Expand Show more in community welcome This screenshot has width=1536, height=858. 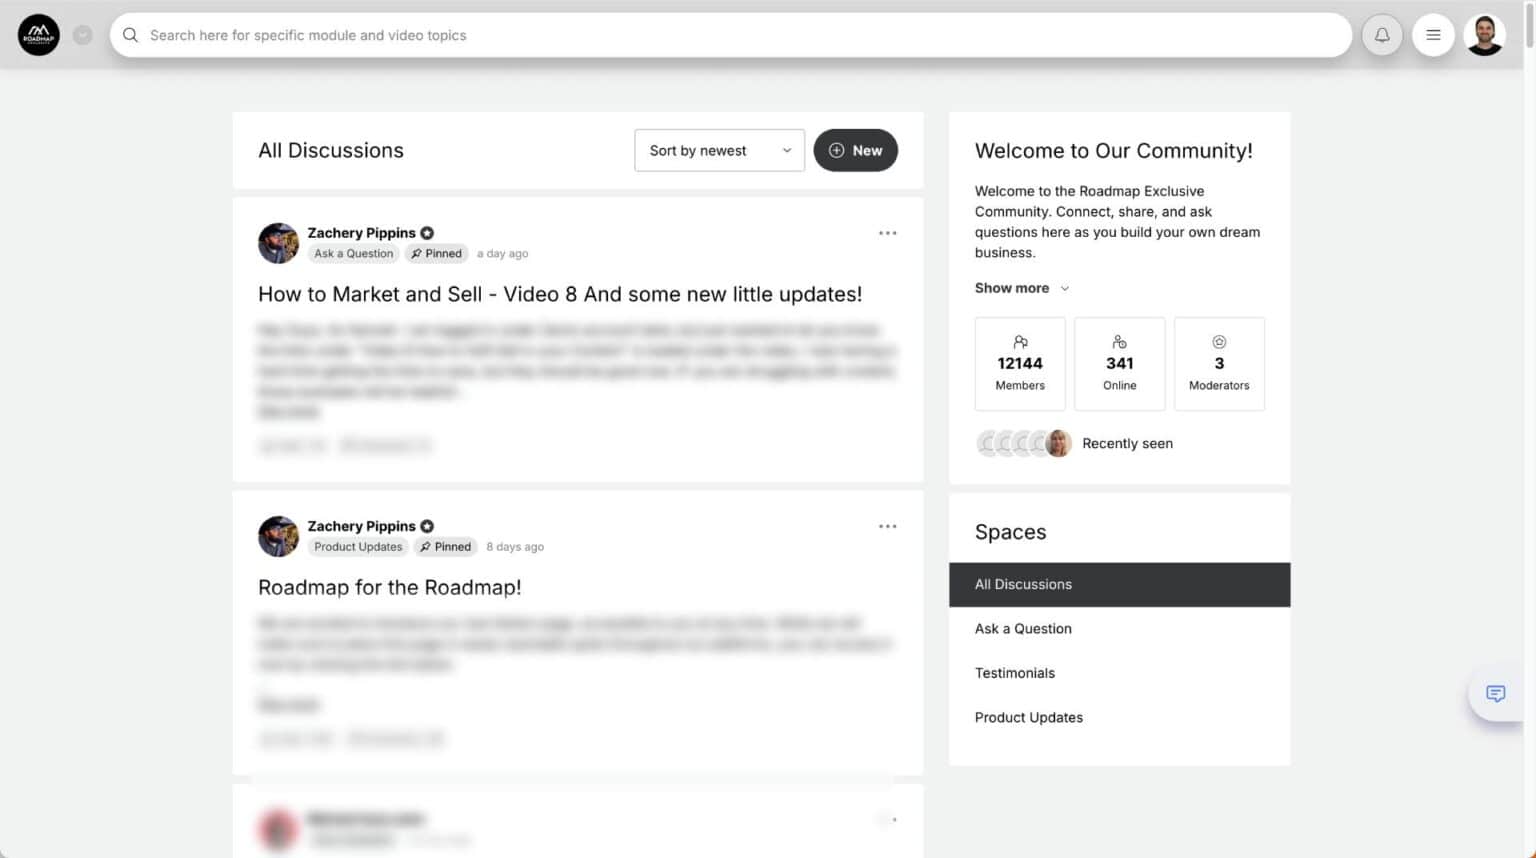[1021, 288]
